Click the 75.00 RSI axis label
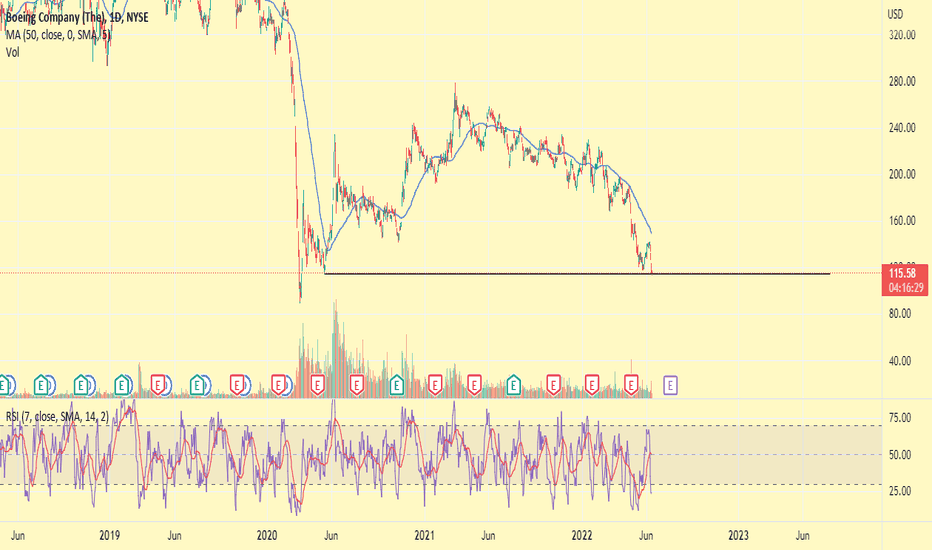Image resolution: width=932 pixels, height=550 pixels. [899, 418]
